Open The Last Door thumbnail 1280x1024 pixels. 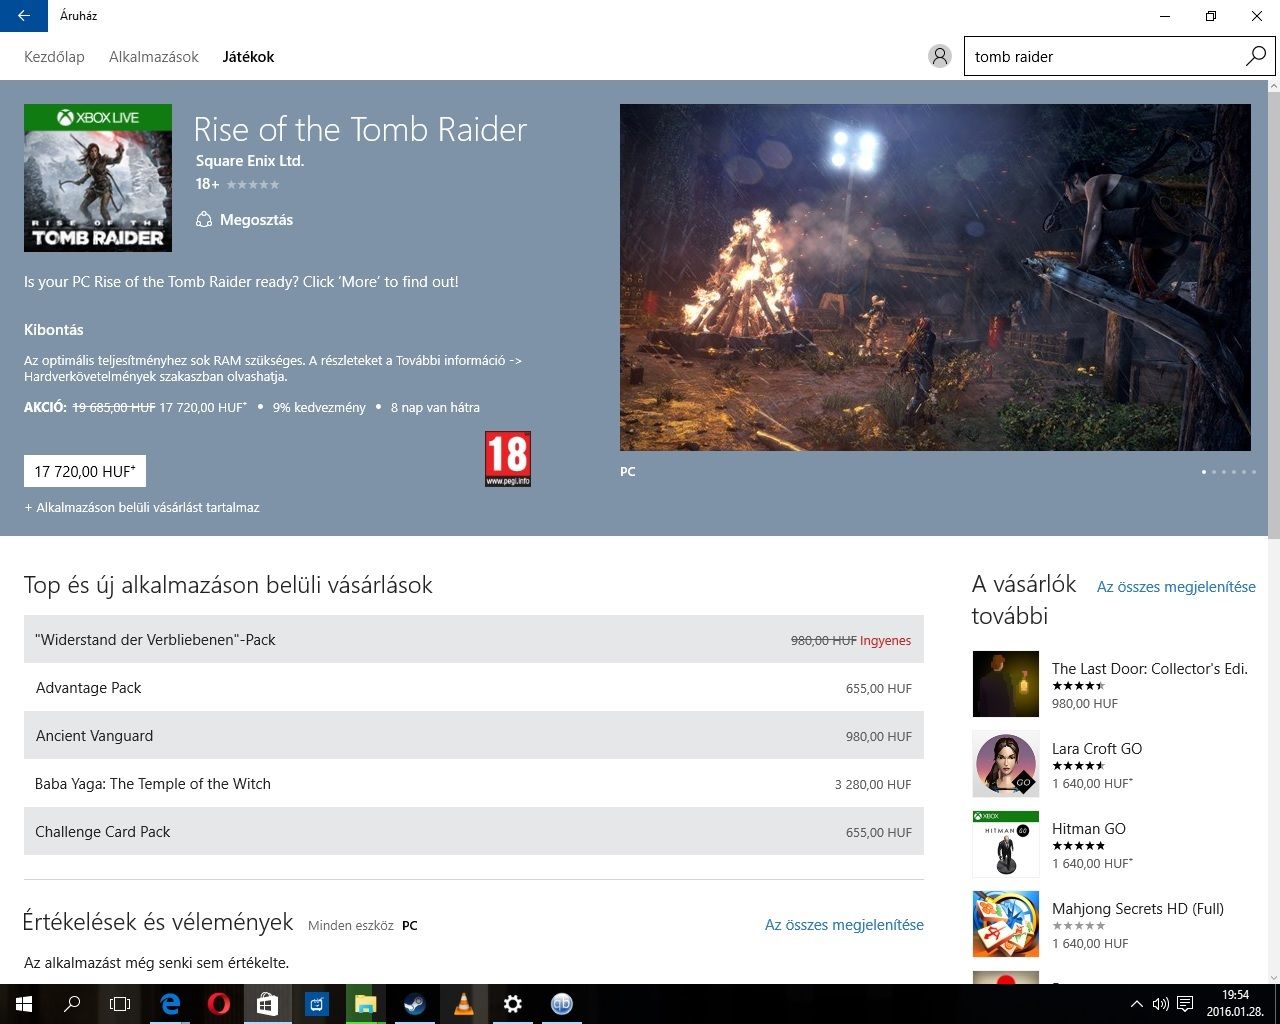pos(1006,684)
